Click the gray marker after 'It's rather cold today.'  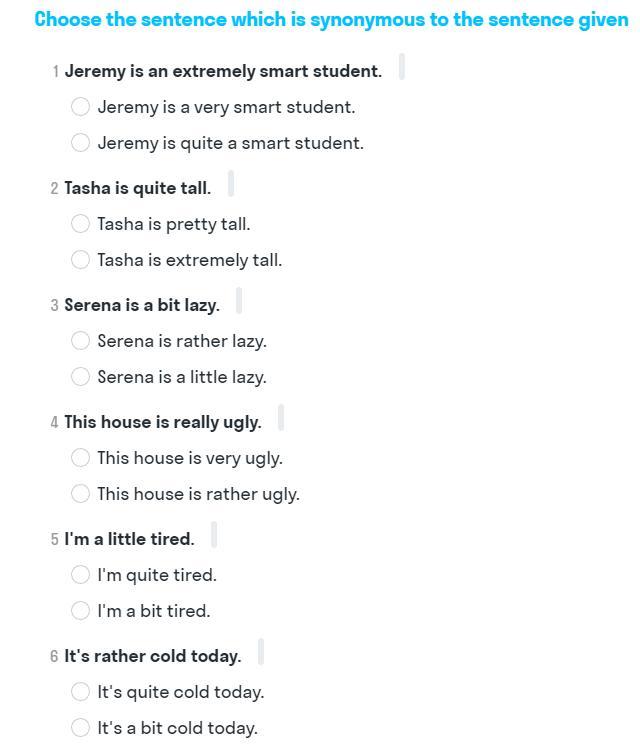pyautogui.click(x=261, y=651)
